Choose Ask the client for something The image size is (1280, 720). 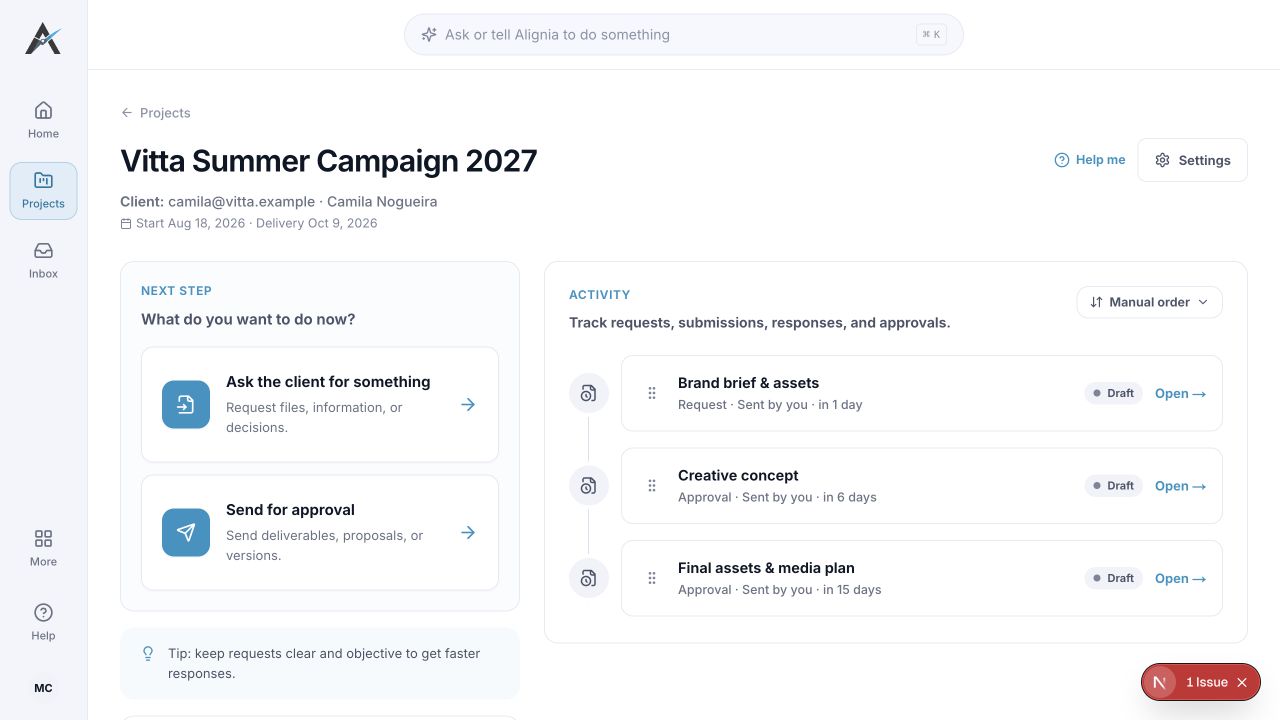320,405
